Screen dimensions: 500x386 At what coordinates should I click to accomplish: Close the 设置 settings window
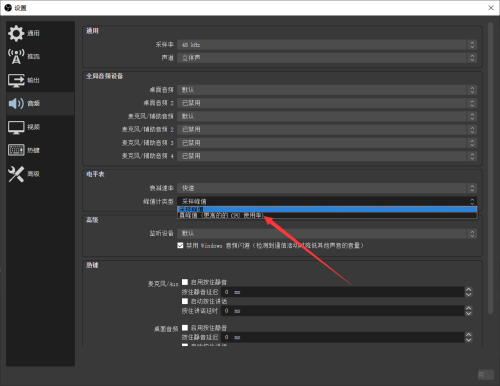point(491,8)
